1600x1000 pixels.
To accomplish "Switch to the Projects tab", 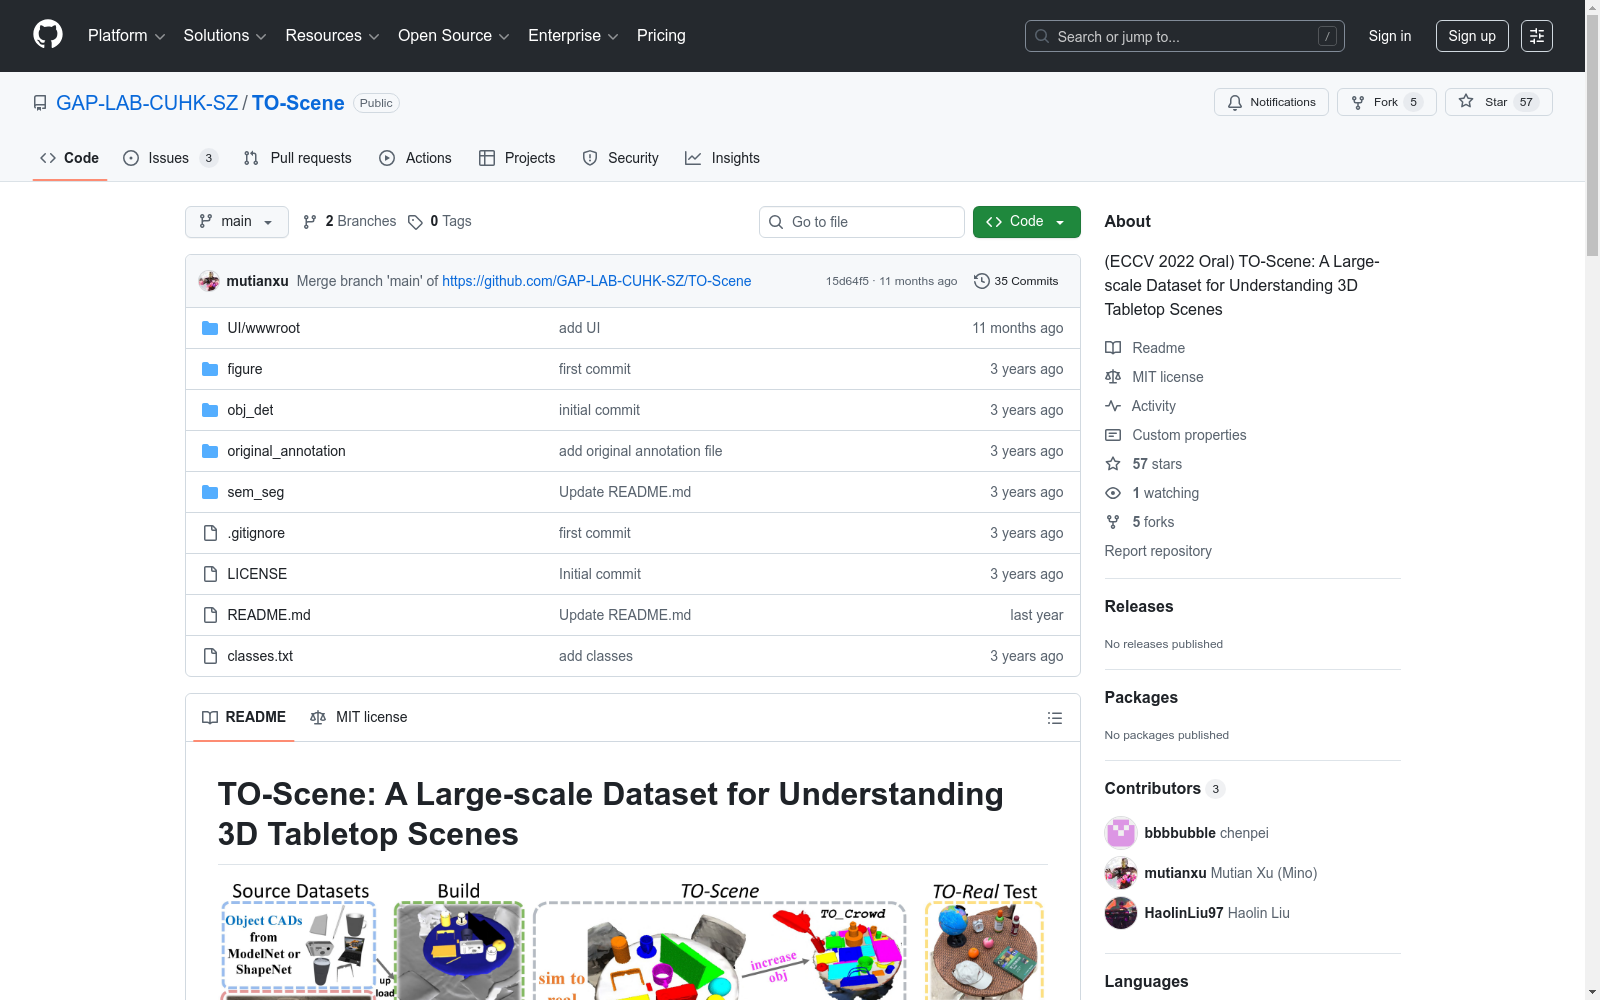I will pos(517,158).
